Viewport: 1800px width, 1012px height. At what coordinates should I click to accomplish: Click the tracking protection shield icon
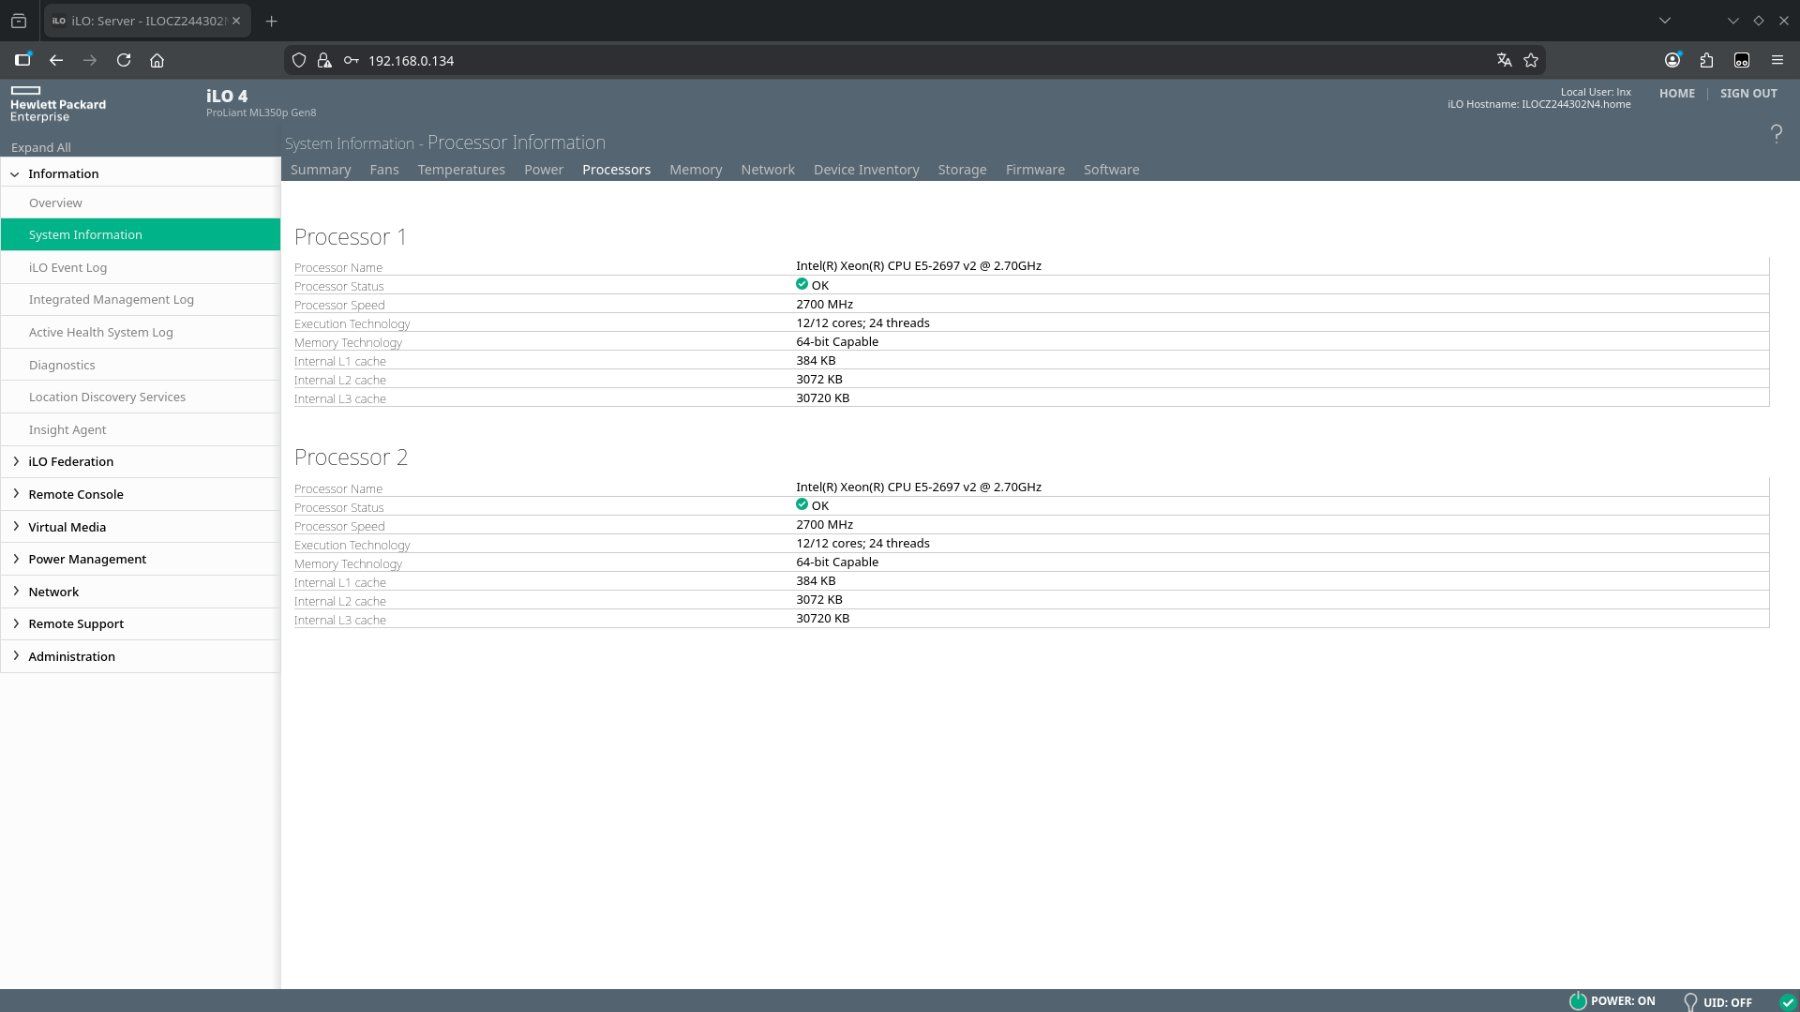(299, 60)
